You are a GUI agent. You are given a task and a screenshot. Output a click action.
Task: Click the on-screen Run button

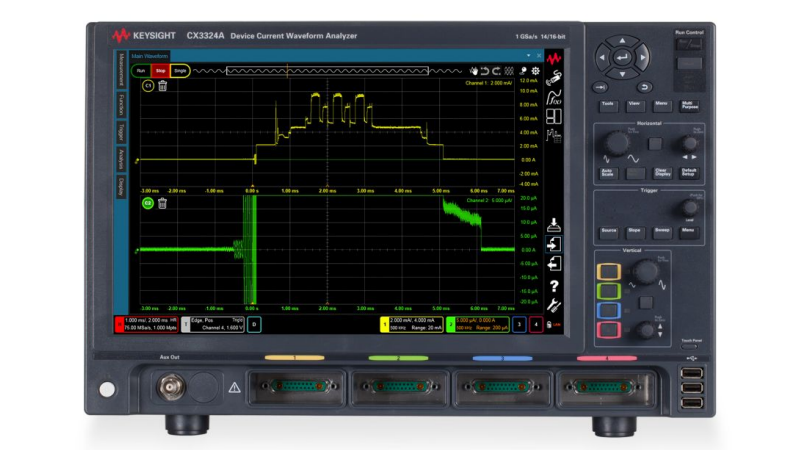pyautogui.click(x=141, y=71)
